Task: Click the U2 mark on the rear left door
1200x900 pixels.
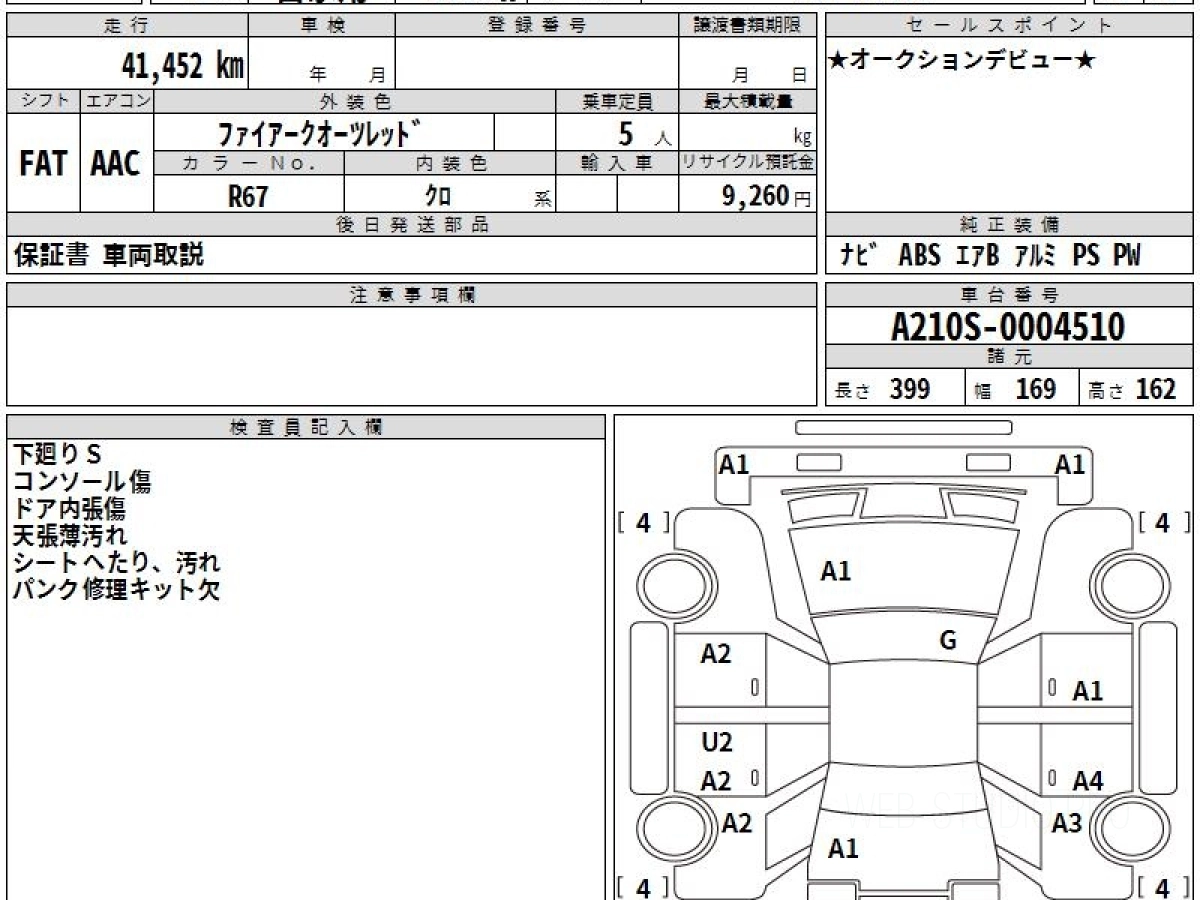Action: click(717, 742)
